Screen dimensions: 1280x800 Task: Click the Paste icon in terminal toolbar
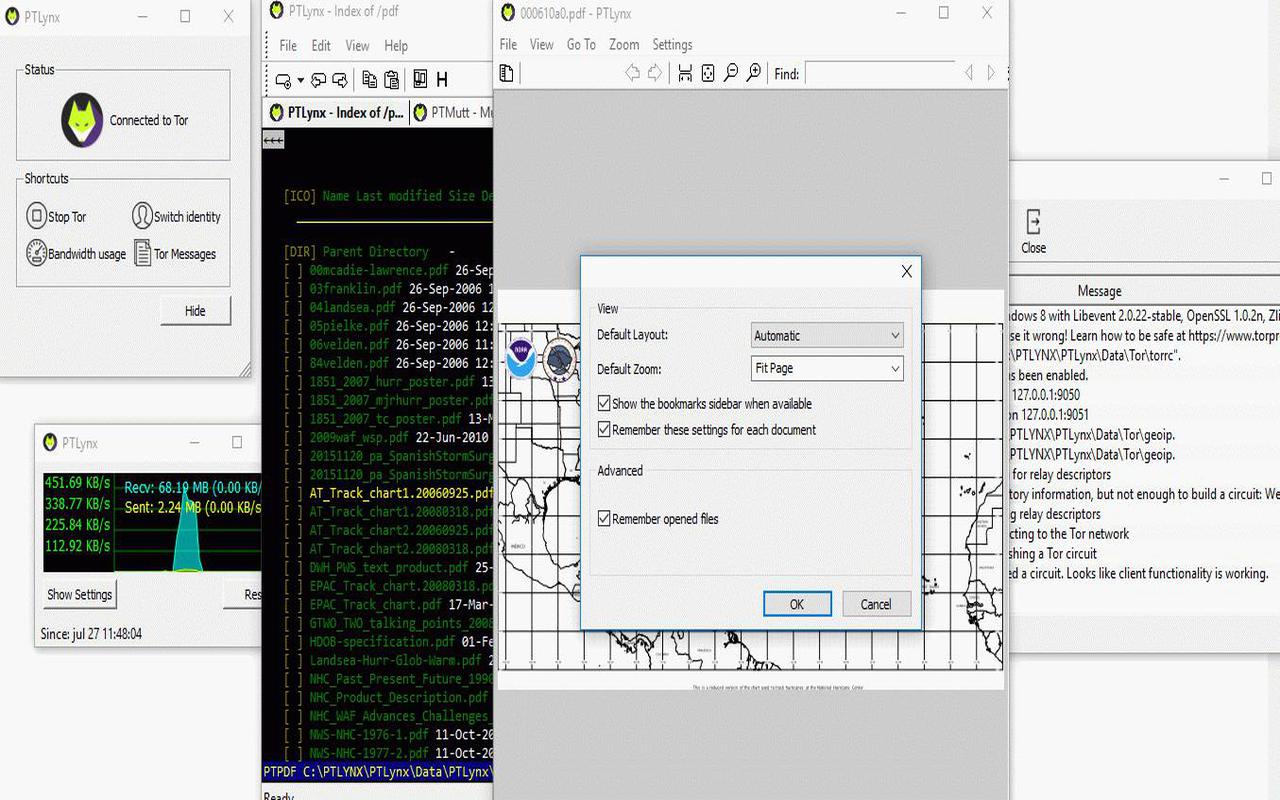[392, 80]
